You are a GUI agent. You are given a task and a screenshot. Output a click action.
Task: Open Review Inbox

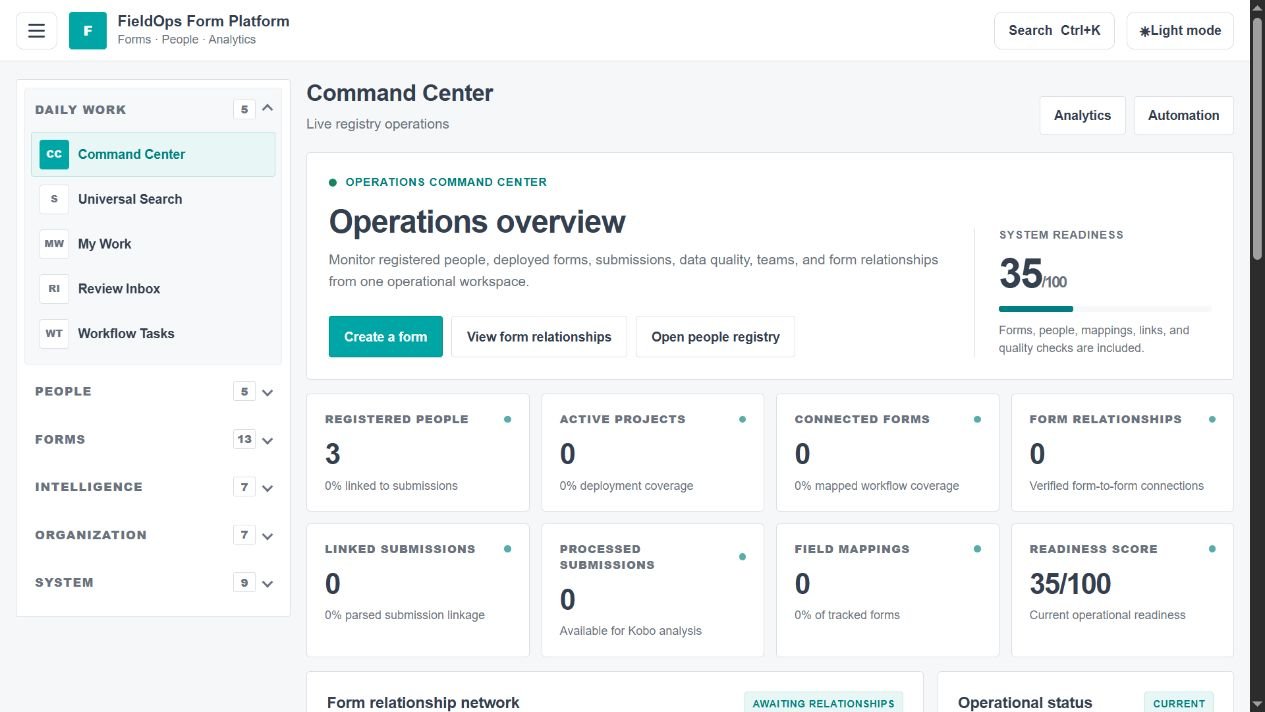click(x=153, y=289)
